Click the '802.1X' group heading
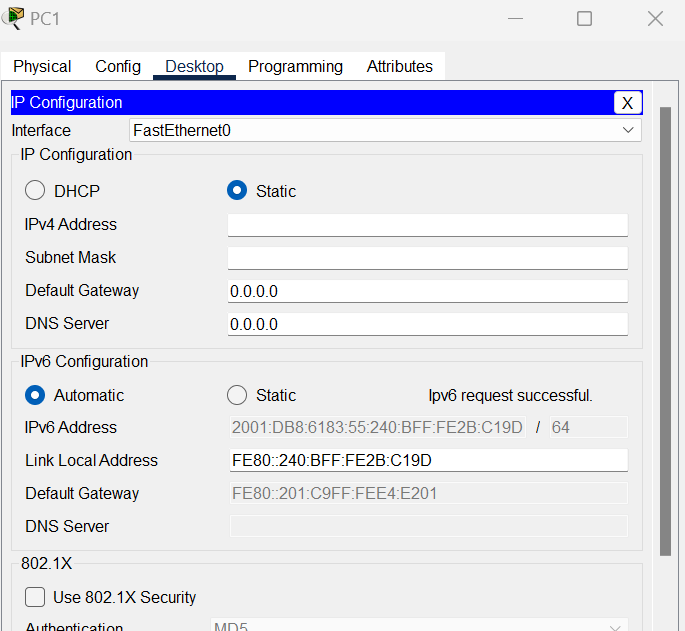685x631 pixels. [46, 564]
